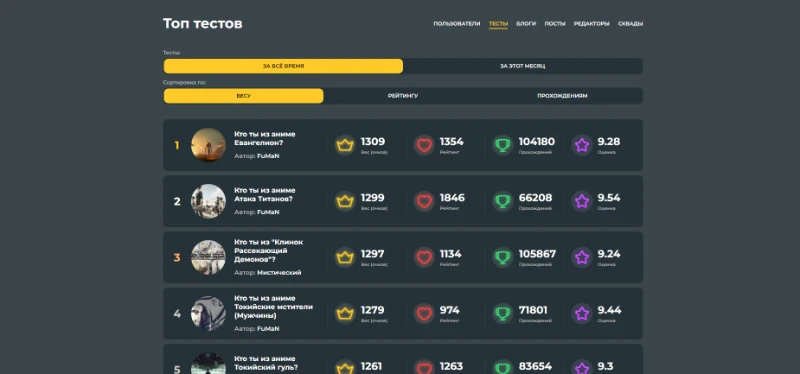Click the crown icon next to 1299

point(345,201)
